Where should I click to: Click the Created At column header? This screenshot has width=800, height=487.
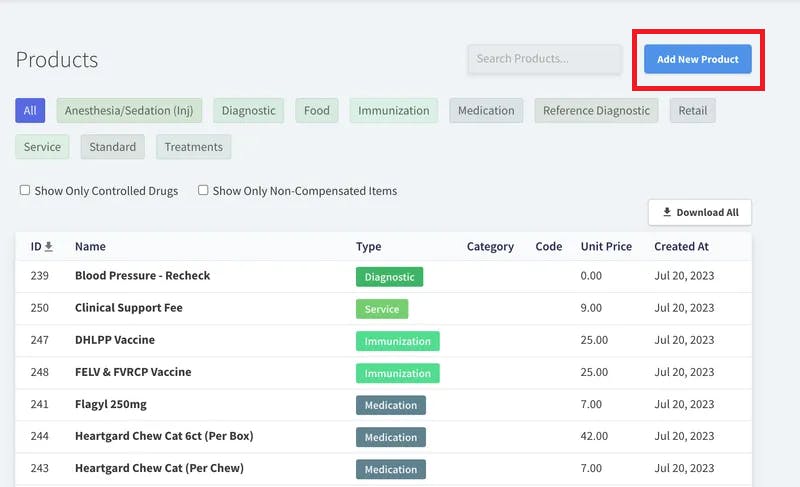pos(682,247)
